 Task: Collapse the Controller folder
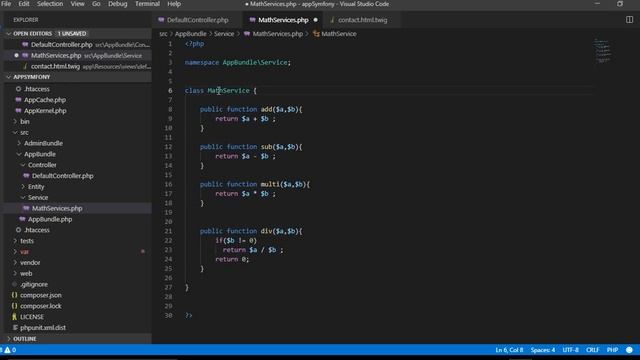click(42, 165)
